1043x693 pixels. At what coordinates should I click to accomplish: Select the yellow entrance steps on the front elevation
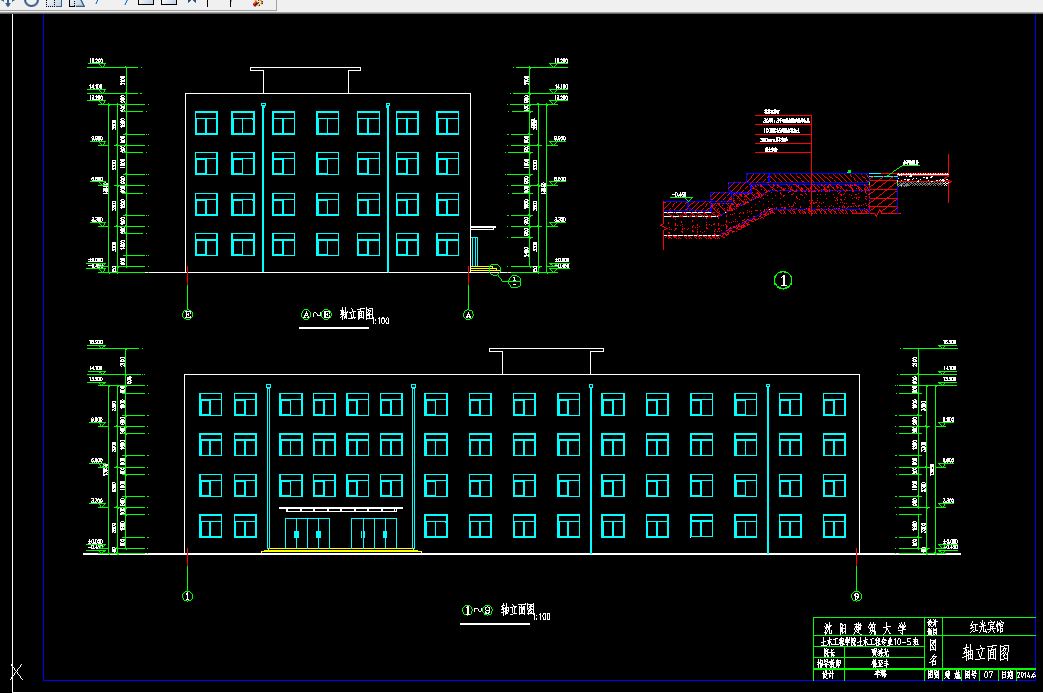pos(341,551)
